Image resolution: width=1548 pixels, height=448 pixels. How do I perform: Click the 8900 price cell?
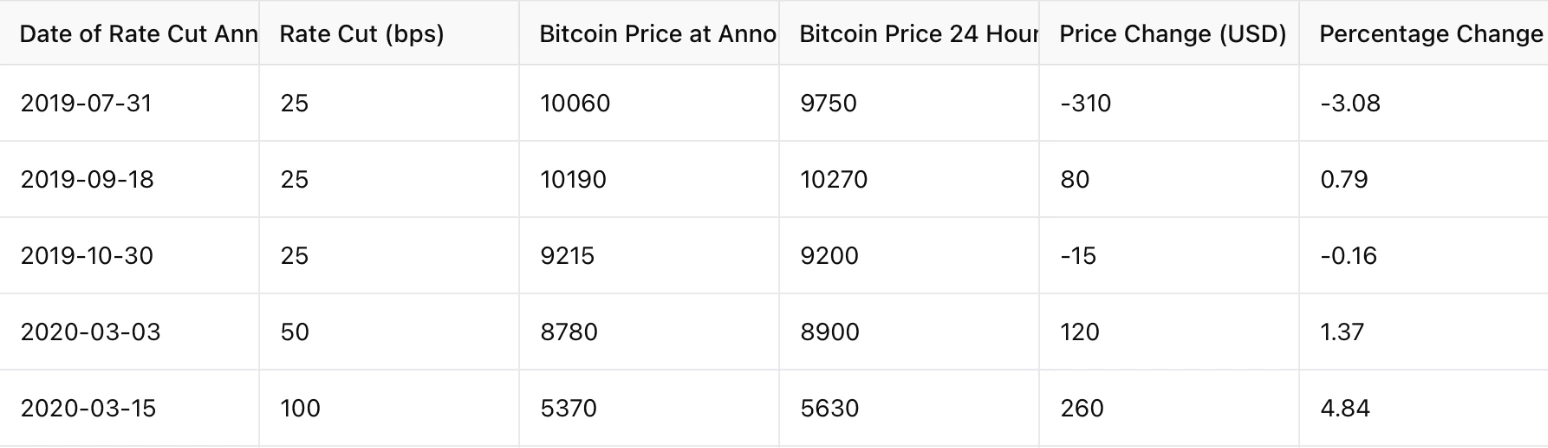[x=909, y=332]
